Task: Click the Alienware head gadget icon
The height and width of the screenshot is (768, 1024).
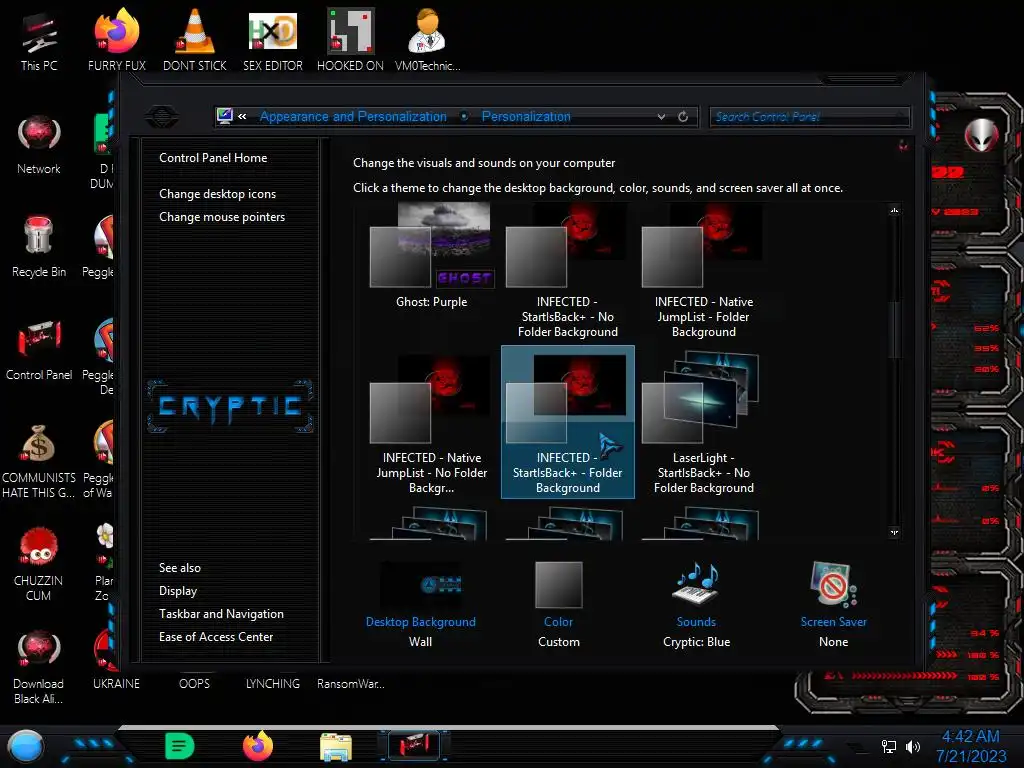Action: pos(981,135)
